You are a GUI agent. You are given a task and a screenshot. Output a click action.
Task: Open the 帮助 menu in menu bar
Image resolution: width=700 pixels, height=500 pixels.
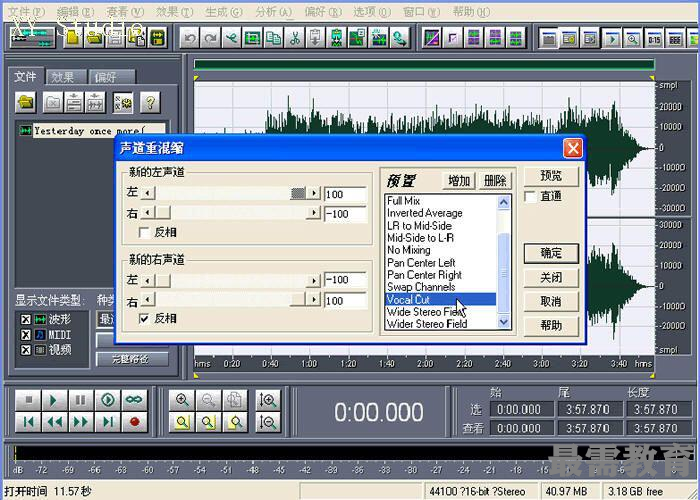[x=471, y=12]
